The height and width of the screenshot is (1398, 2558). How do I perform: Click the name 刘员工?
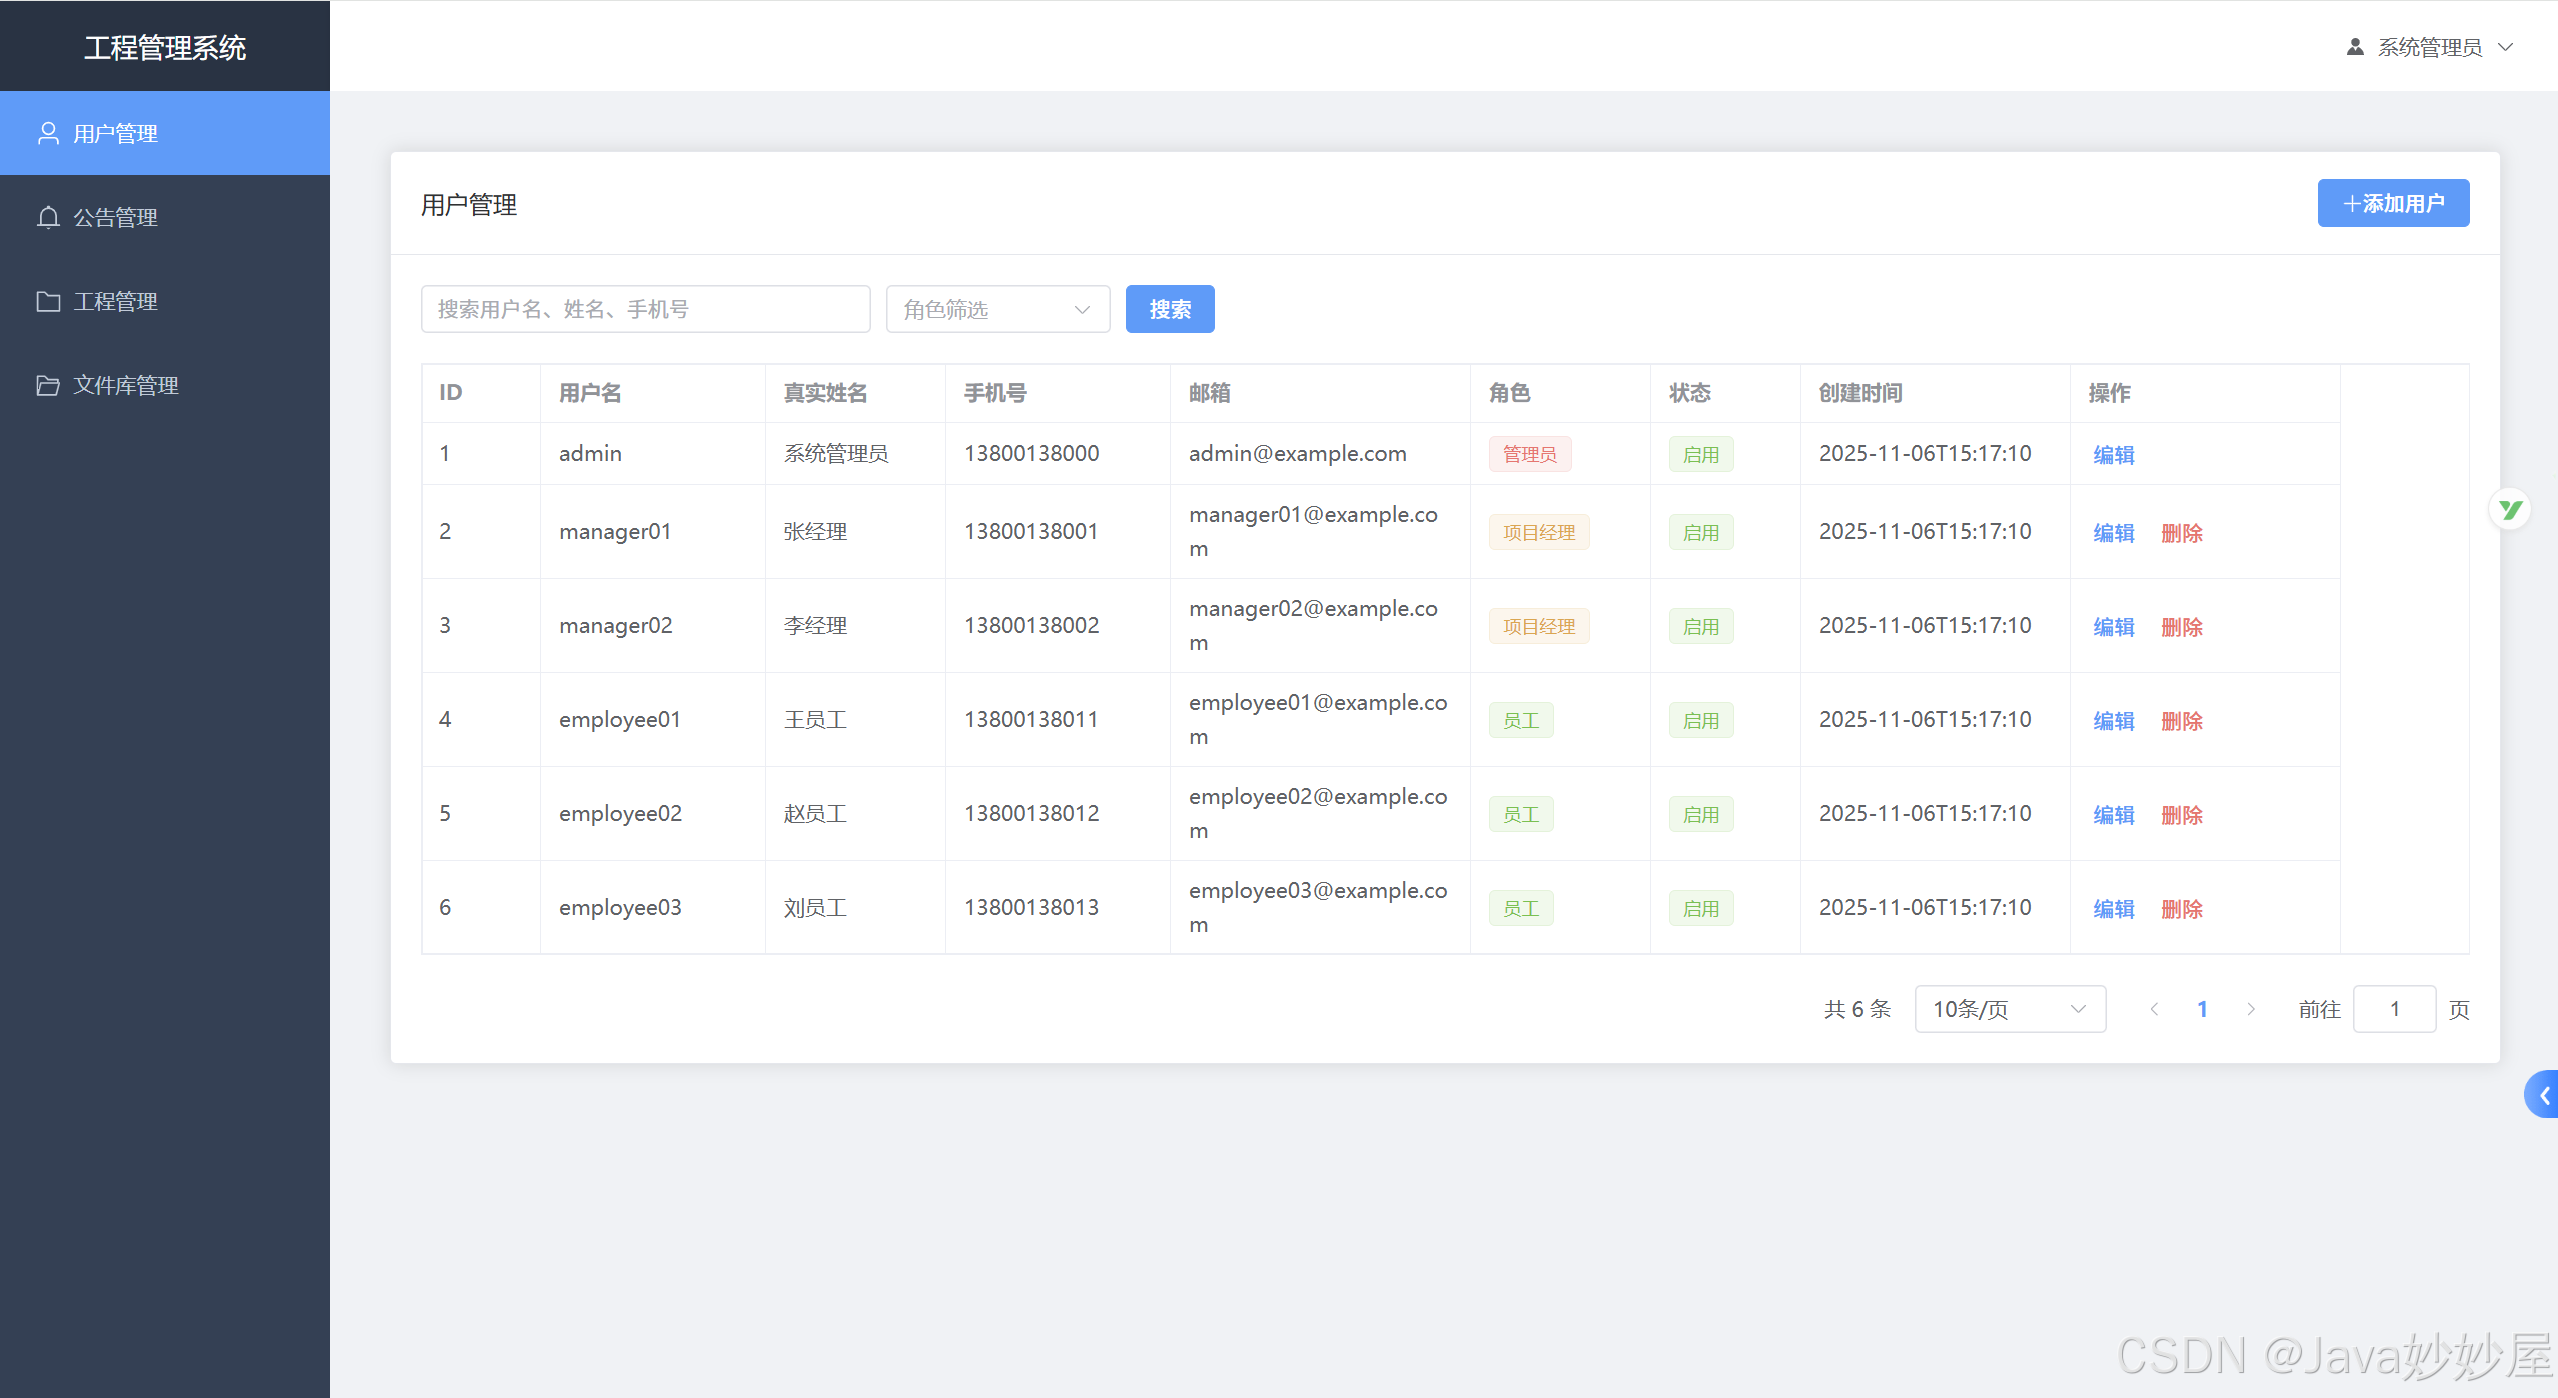(x=815, y=907)
